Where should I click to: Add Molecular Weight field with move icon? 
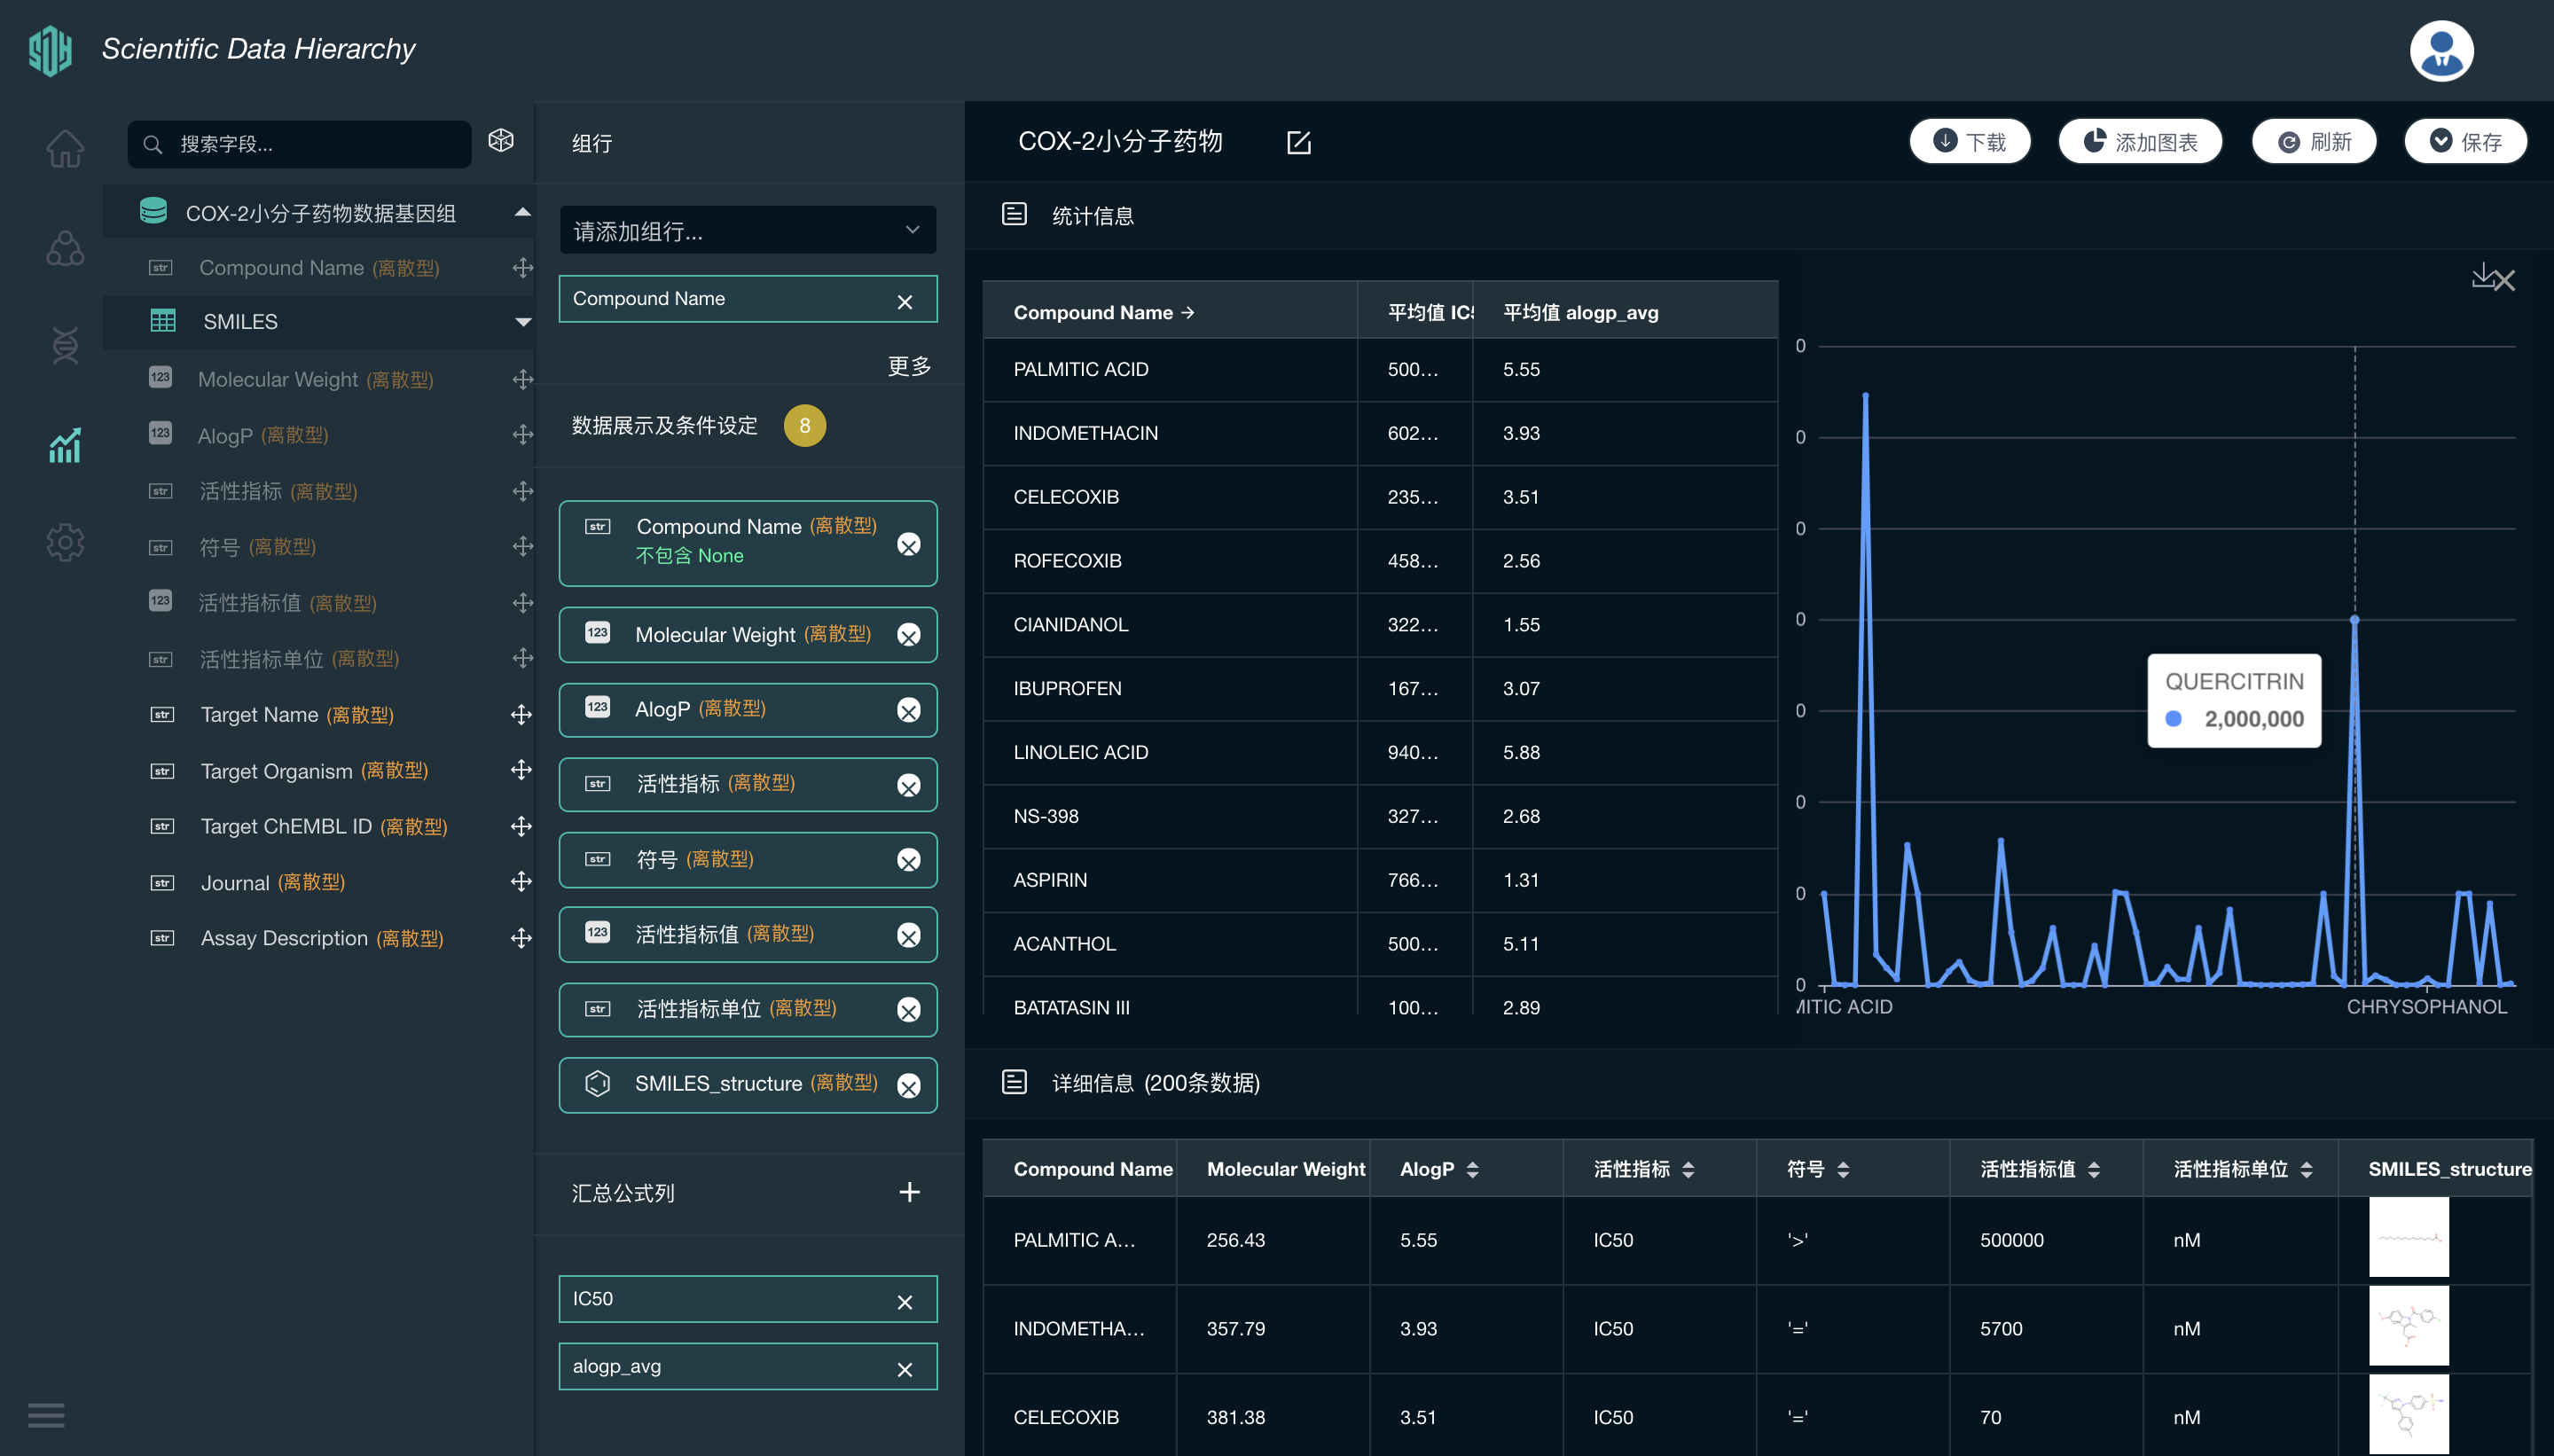point(522,379)
